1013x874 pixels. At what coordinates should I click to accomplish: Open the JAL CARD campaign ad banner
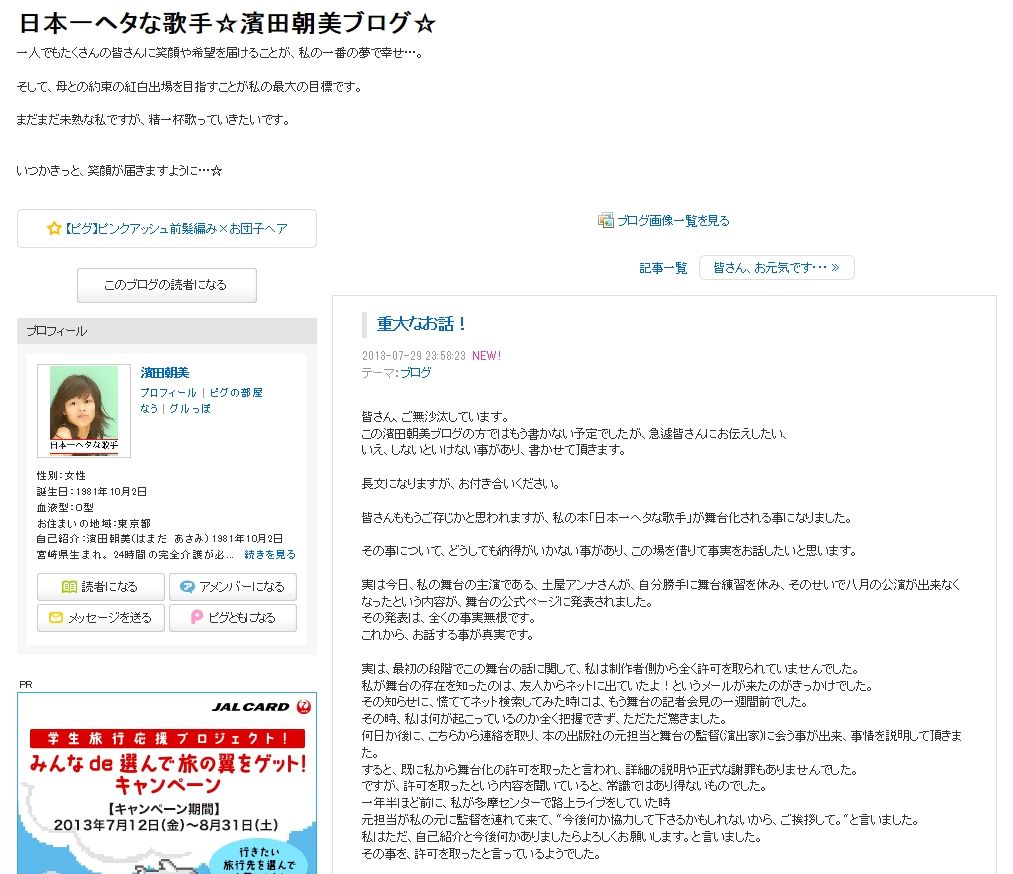coord(167,783)
